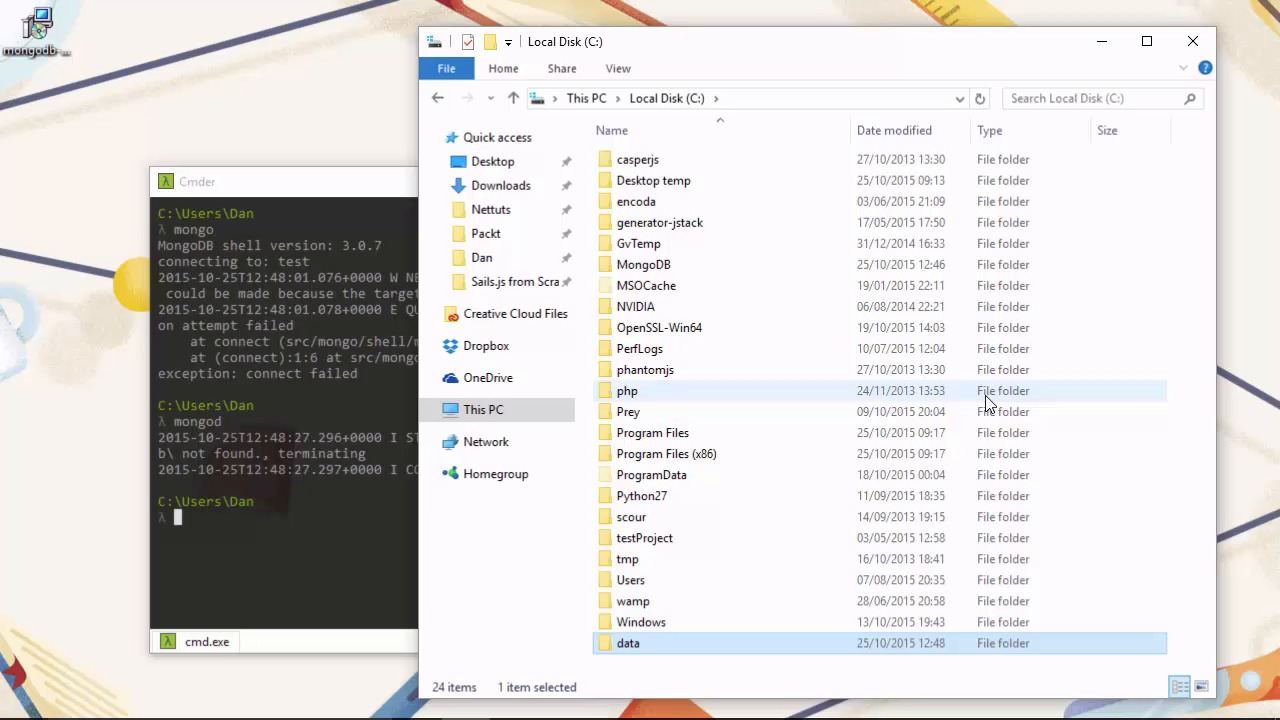Viewport: 1280px width, 720px height.
Task: Click the Up arrow to go to the parent folder
Action: point(513,98)
